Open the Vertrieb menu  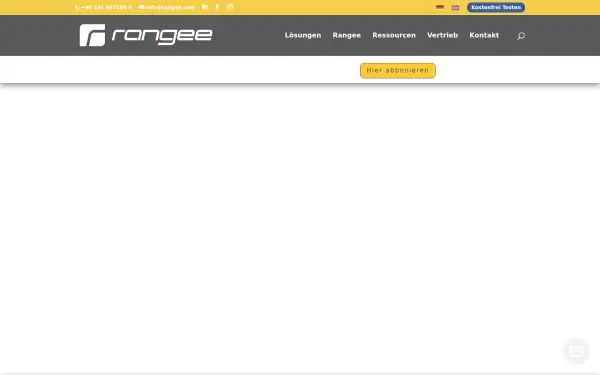click(442, 35)
